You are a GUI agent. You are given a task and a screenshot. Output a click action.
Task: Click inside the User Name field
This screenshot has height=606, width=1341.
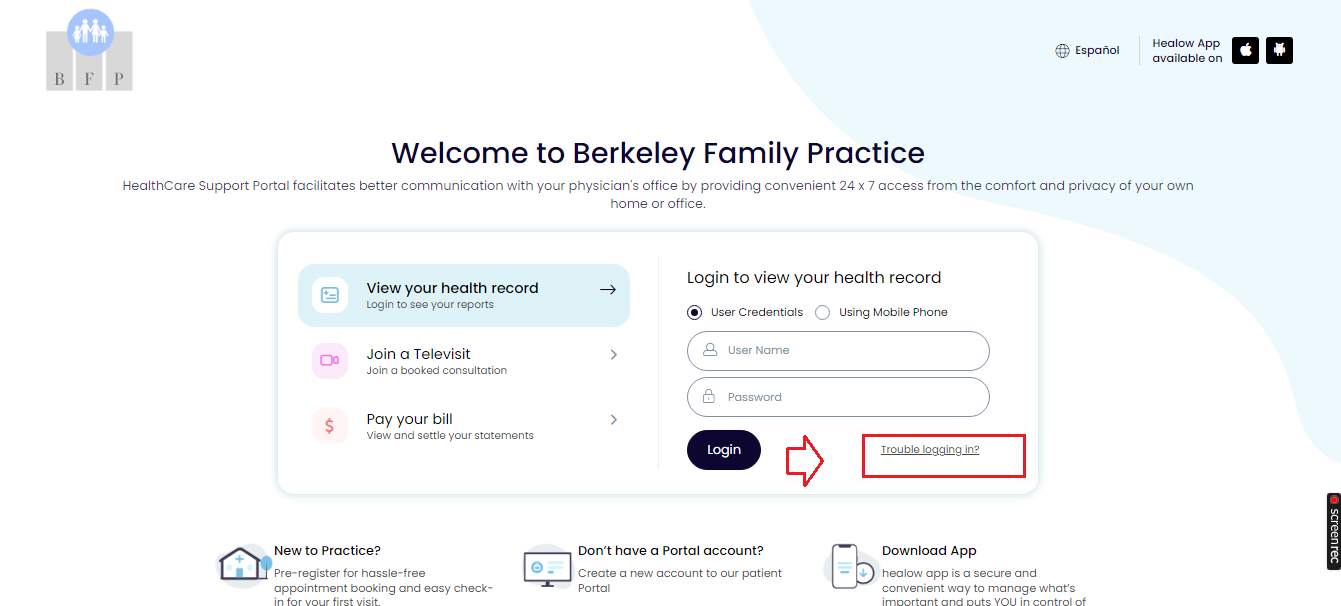[x=838, y=350]
